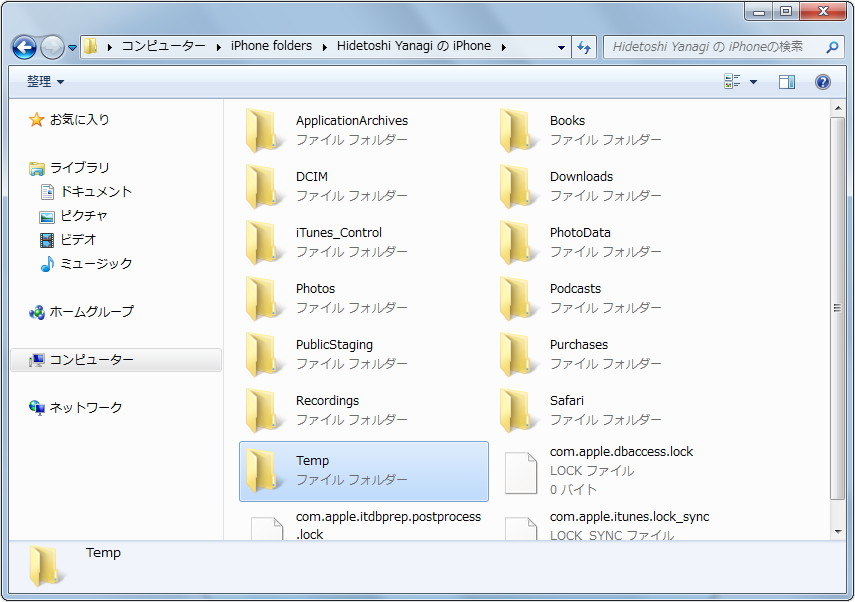Click the back navigation arrow
855x602 pixels.
click(x=22, y=46)
